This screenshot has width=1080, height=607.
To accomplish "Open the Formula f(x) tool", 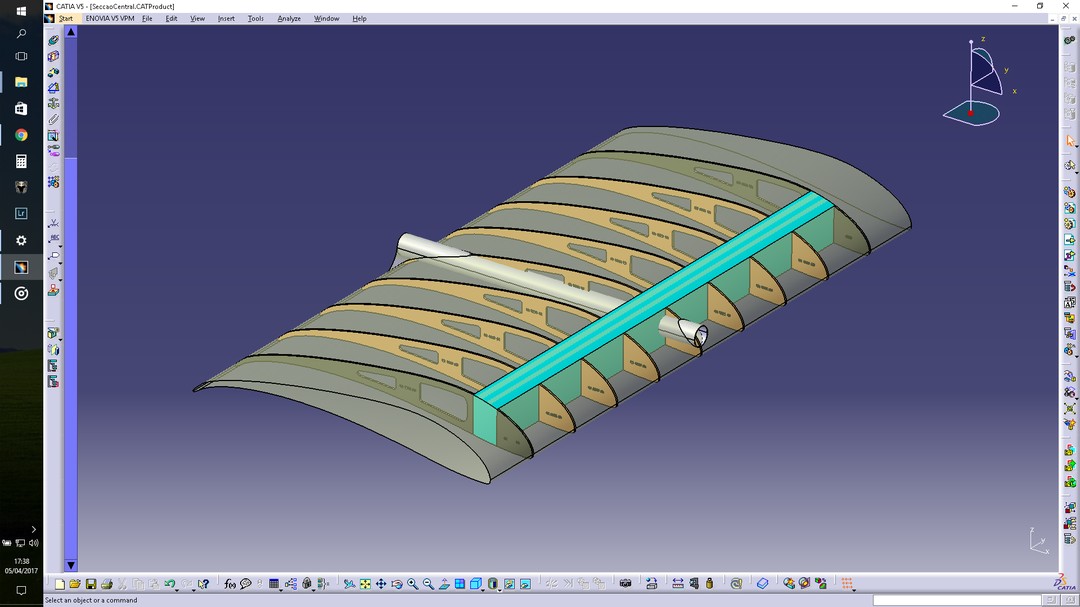I will (x=229, y=584).
